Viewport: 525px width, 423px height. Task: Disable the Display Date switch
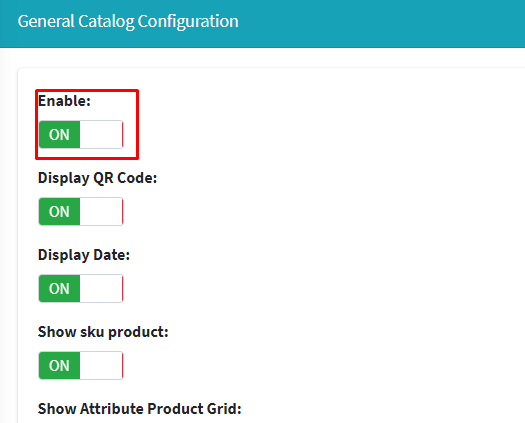tap(81, 289)
